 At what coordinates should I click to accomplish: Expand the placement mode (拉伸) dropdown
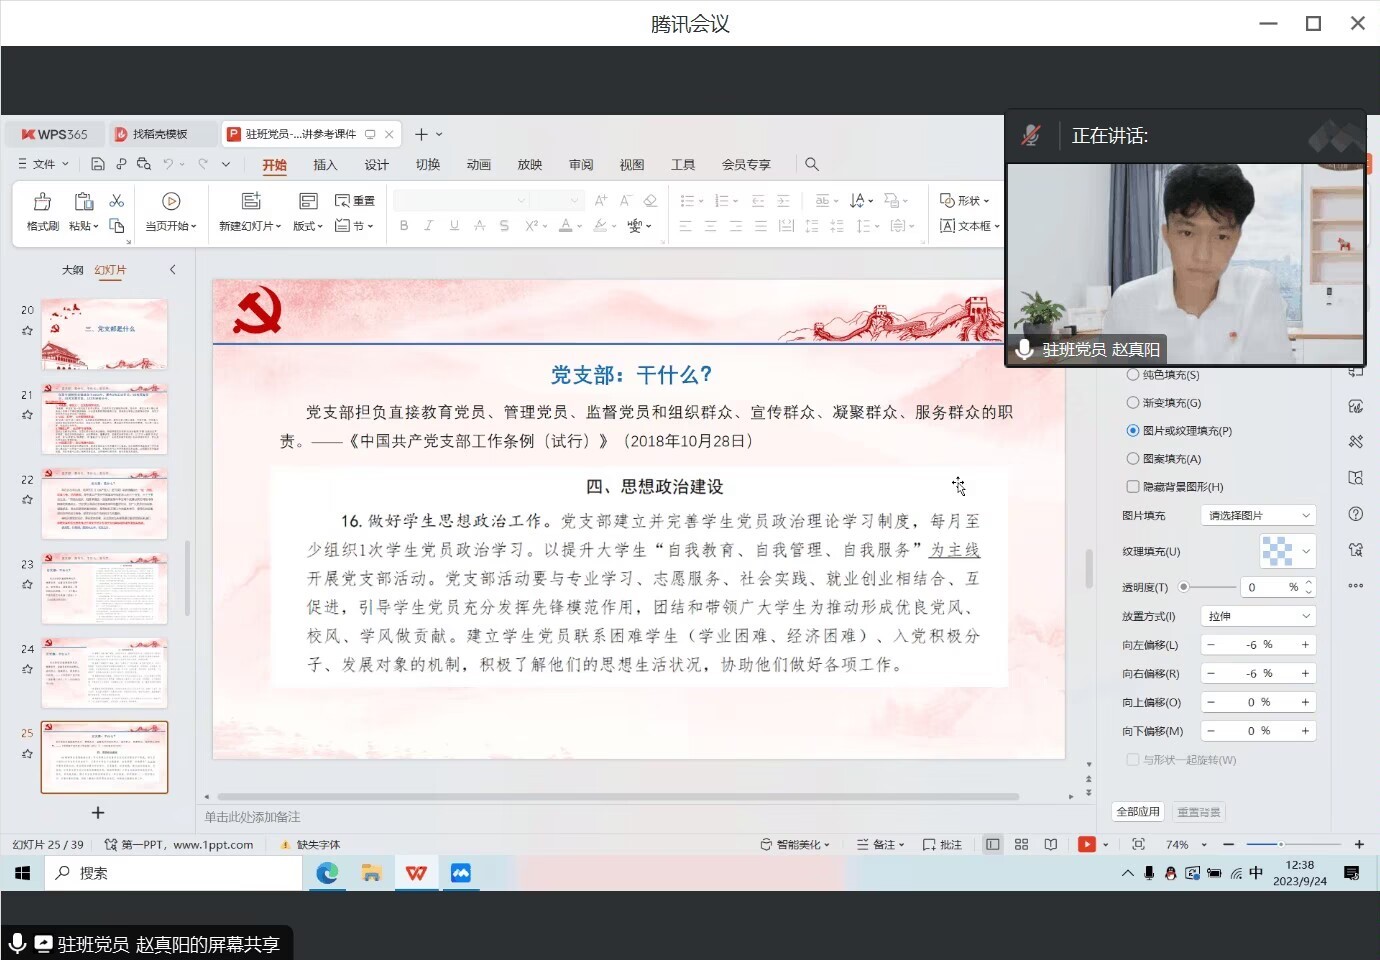[1258, 616]
